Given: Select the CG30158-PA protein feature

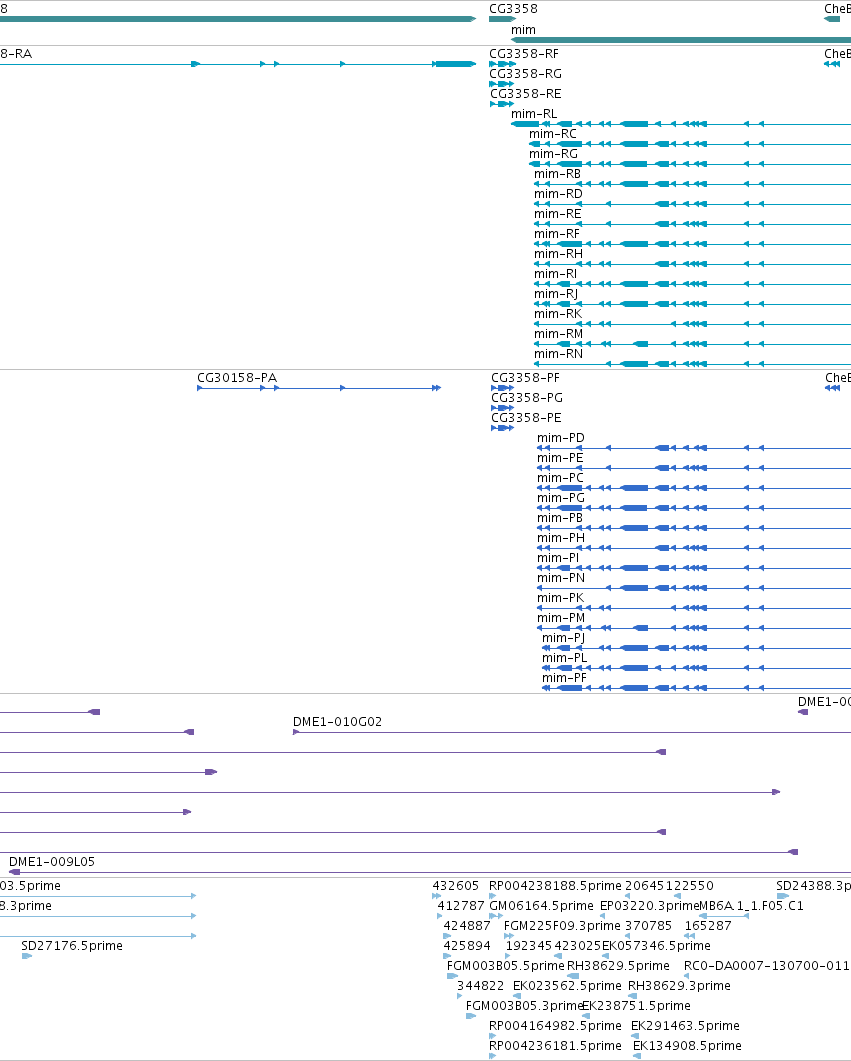Looking at the screenshot, I should [x=237, y=378].
